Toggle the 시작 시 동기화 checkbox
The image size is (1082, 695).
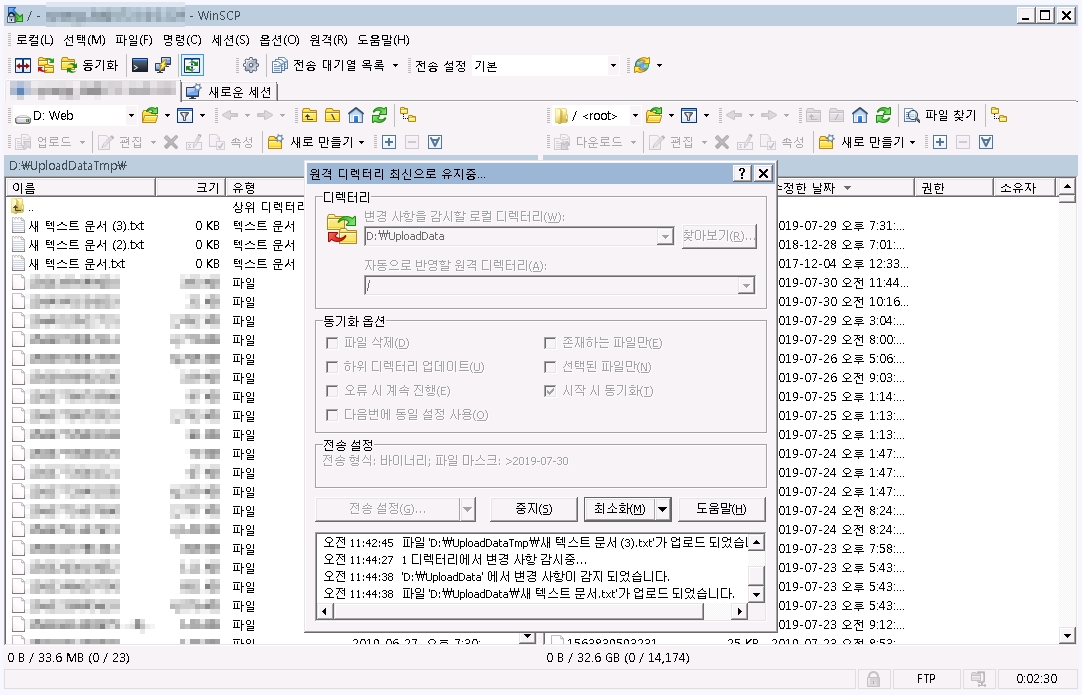coord(550,391)
